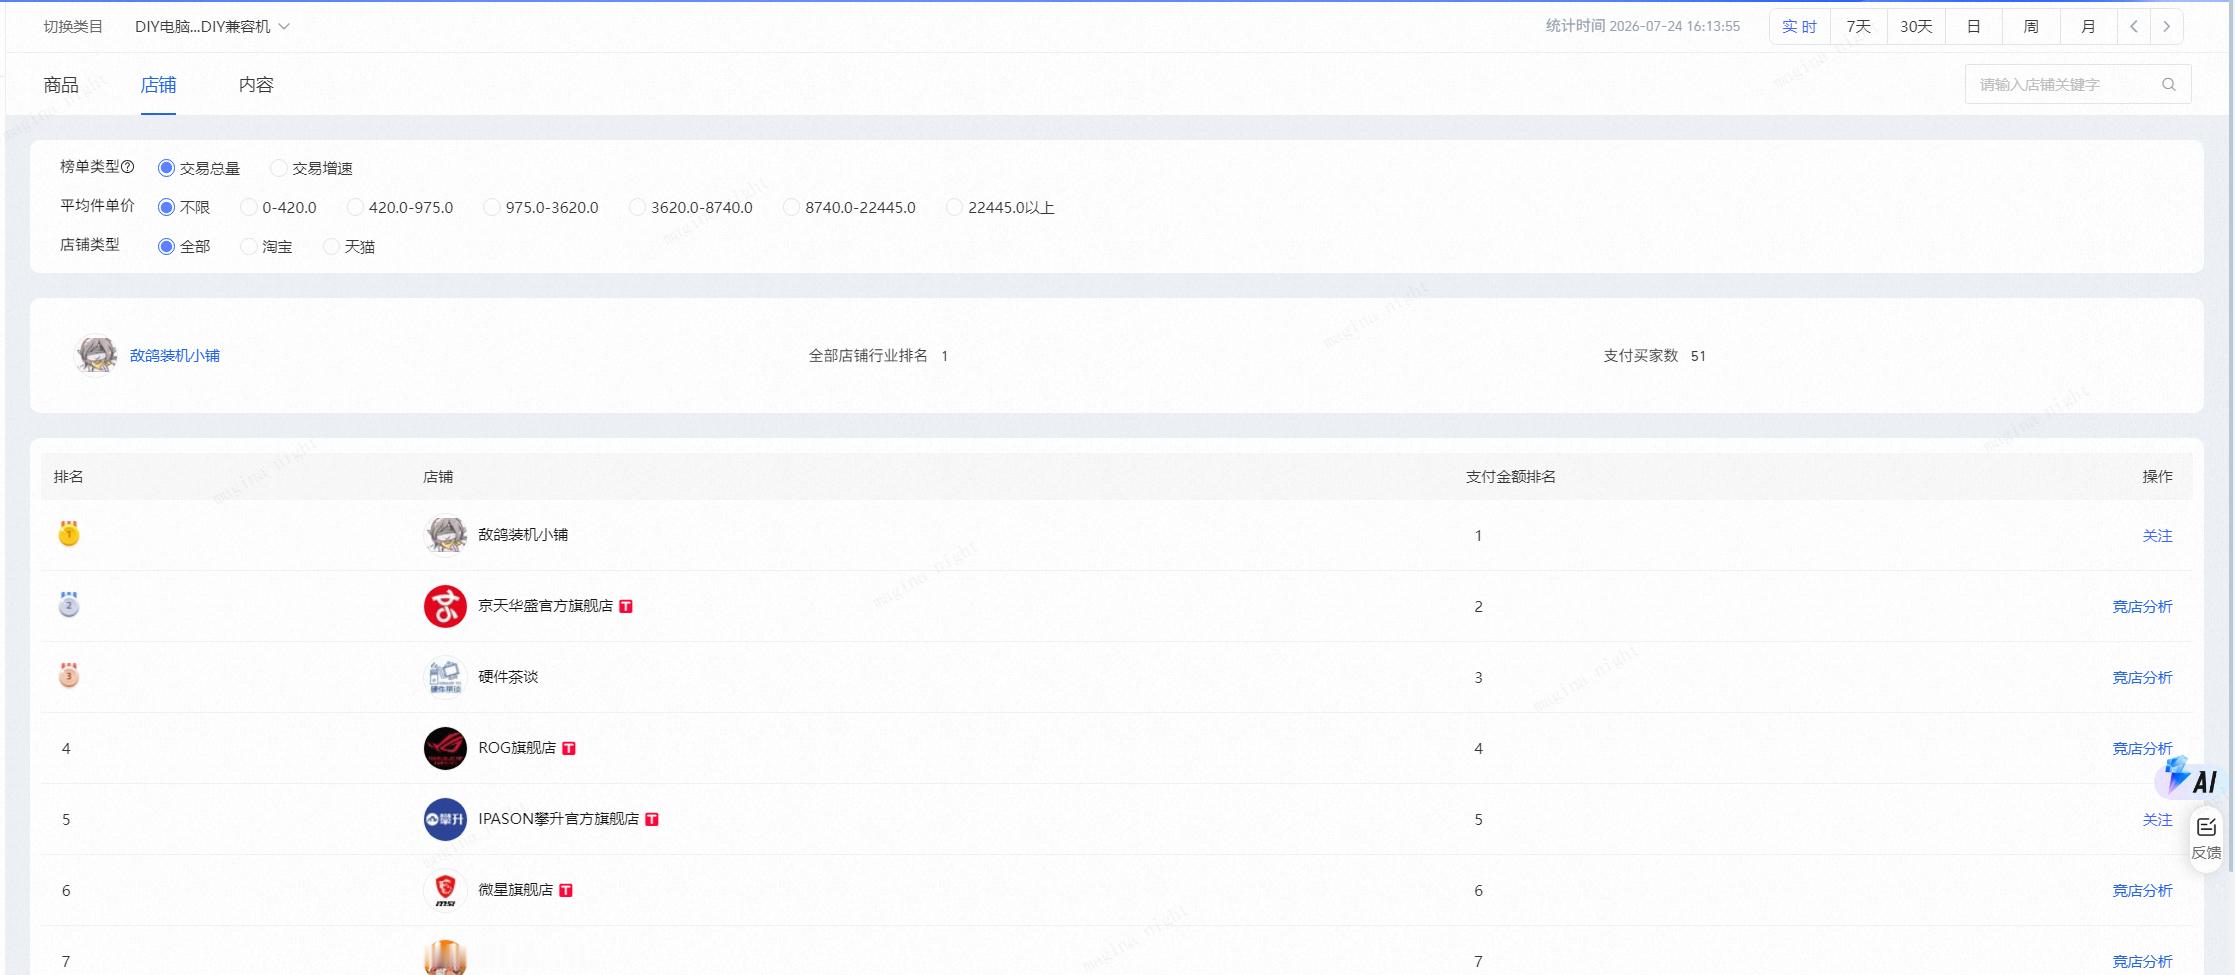Select the 交易总量 radio button
Viewport: 2235px width, 975px height.
point(166,168)
